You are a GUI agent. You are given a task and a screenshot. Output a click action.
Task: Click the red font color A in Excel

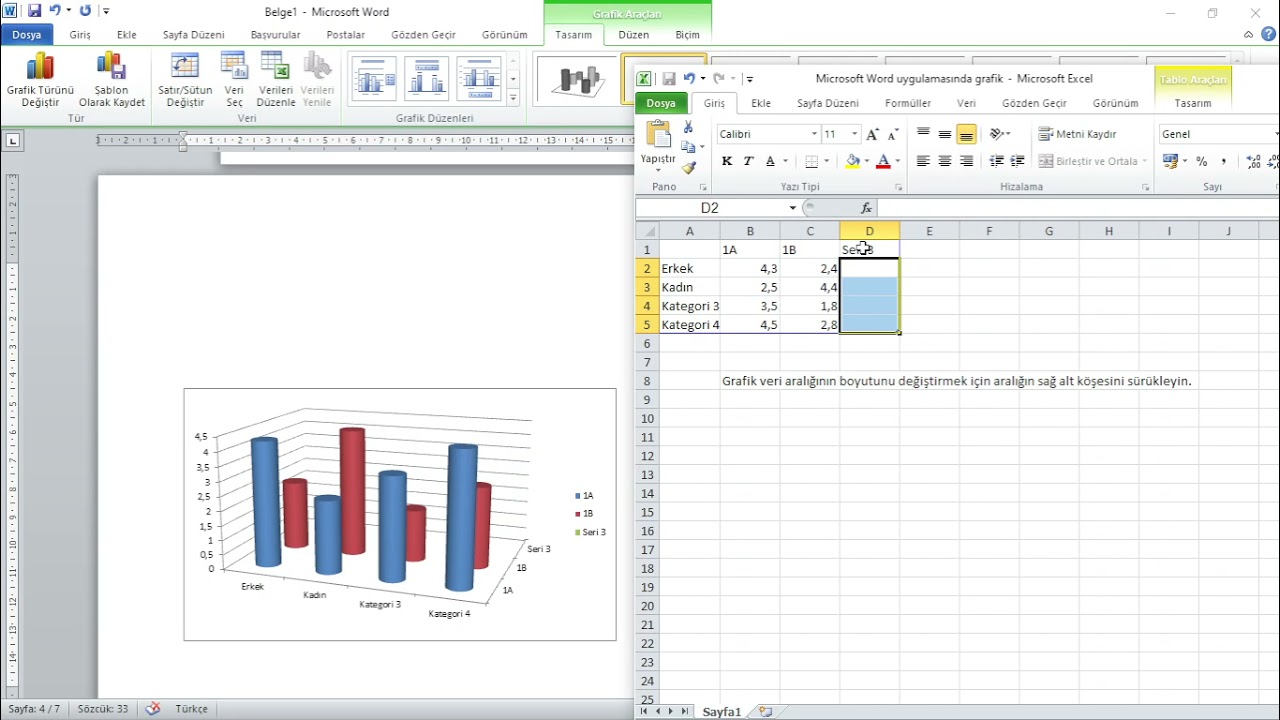[x=883, y=161]
